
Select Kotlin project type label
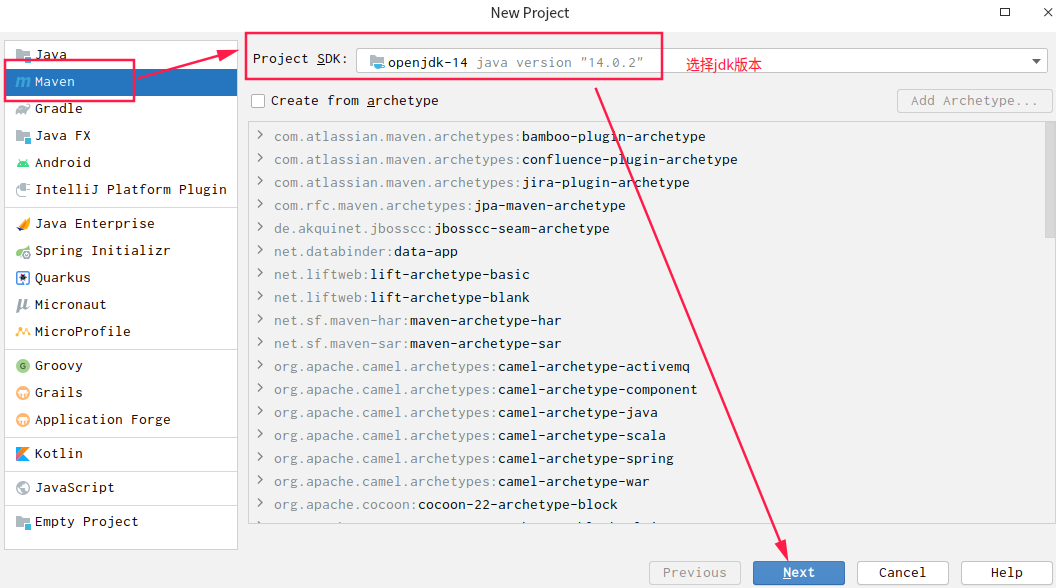(59, 453)
